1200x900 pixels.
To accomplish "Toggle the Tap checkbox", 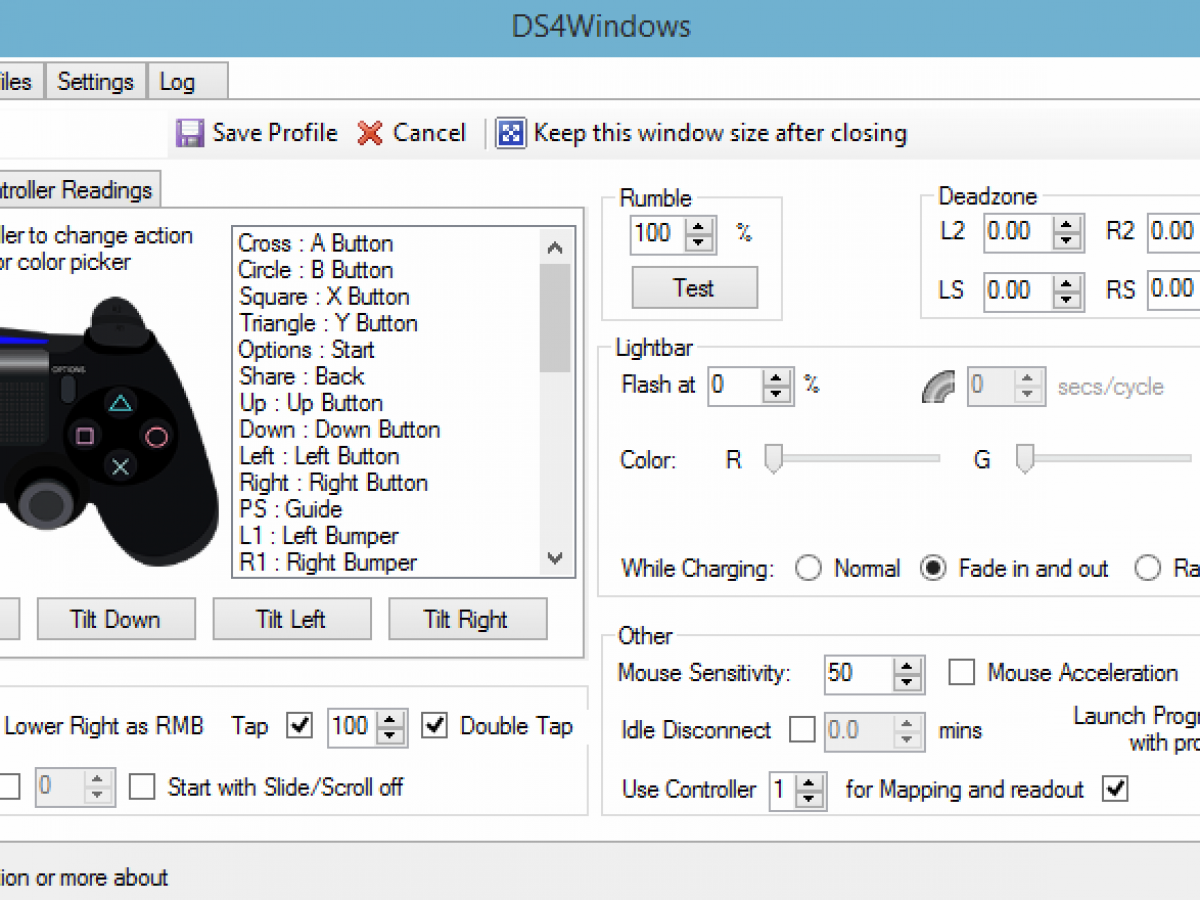I will click(300, 726).
